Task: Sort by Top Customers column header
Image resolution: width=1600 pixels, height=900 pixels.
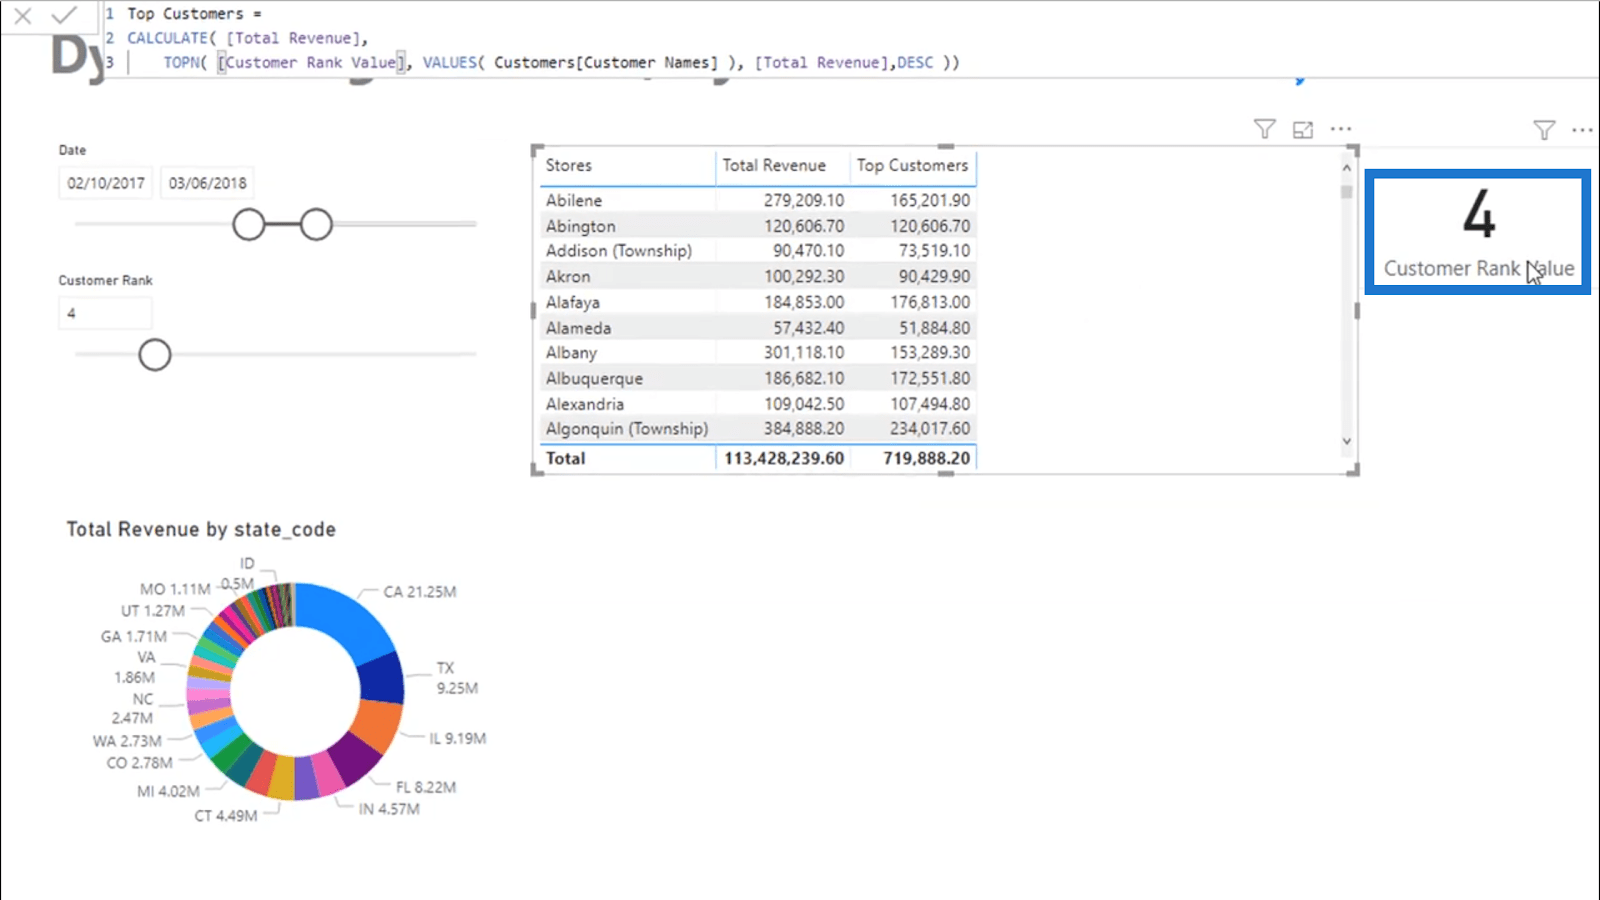Action: coord(912,166)
